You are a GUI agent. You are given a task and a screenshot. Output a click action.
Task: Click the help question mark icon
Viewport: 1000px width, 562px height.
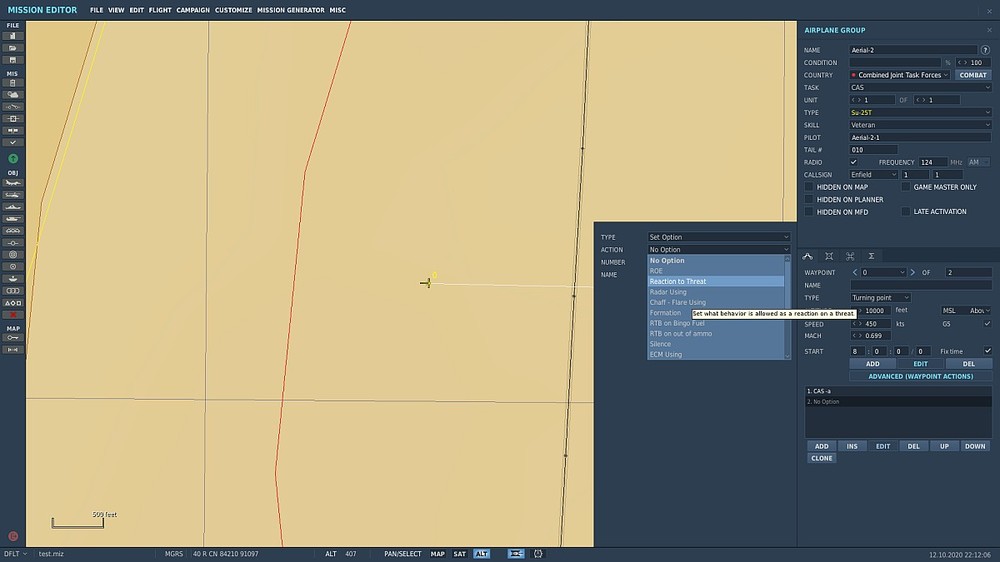pos(985,50)
